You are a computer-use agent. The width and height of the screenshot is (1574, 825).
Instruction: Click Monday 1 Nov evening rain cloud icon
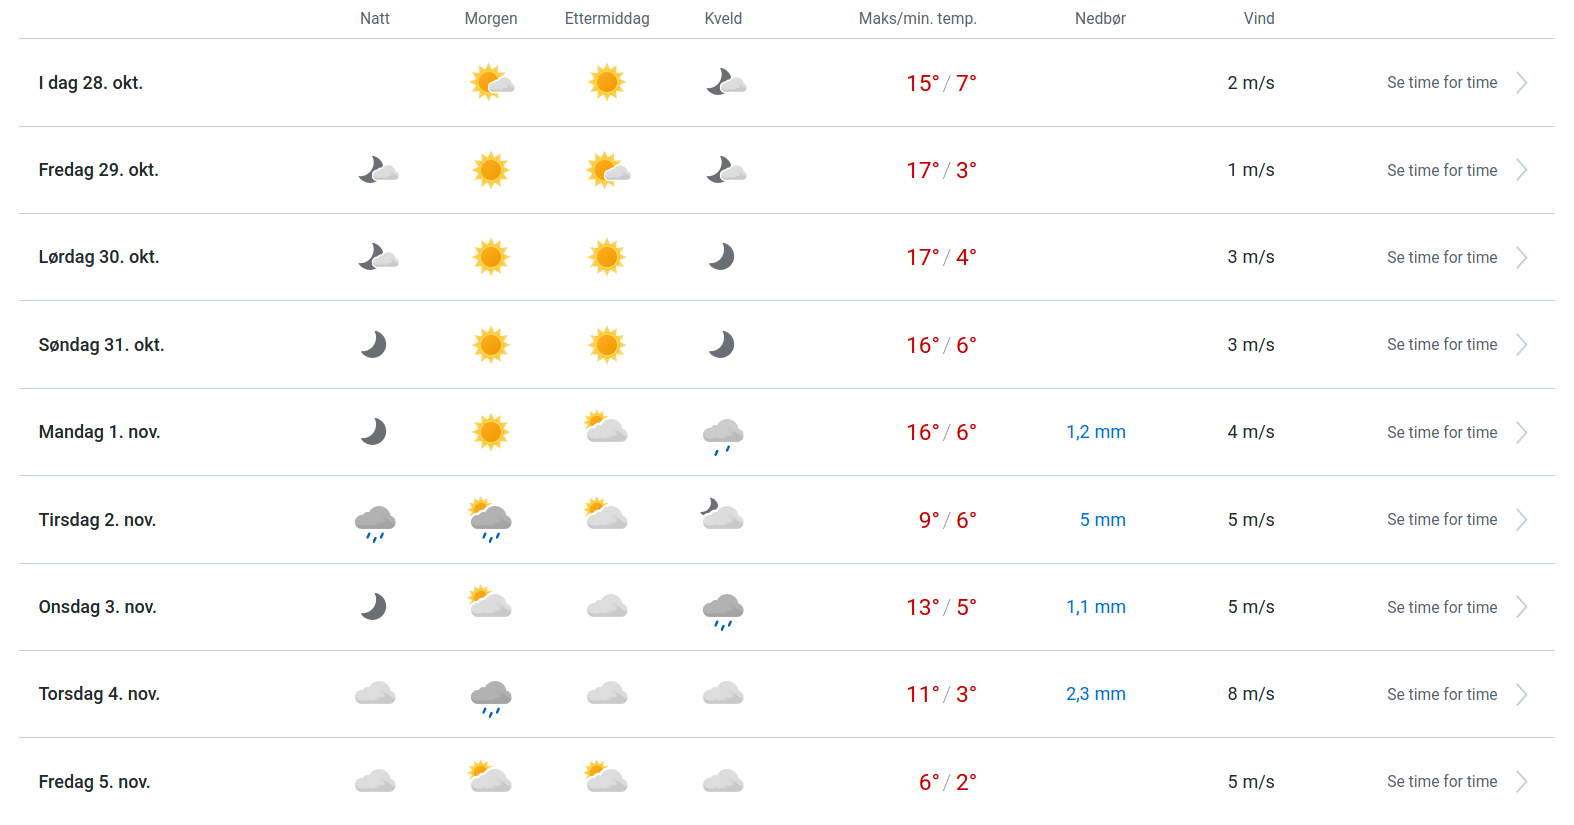tap(723, 435)
